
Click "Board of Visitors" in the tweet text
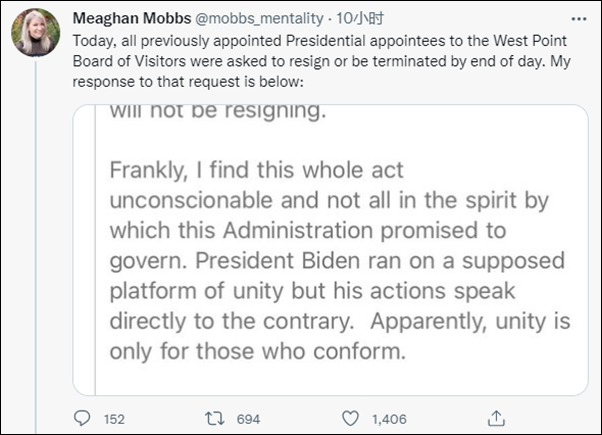pyautogui.click(x=126, y=60)
